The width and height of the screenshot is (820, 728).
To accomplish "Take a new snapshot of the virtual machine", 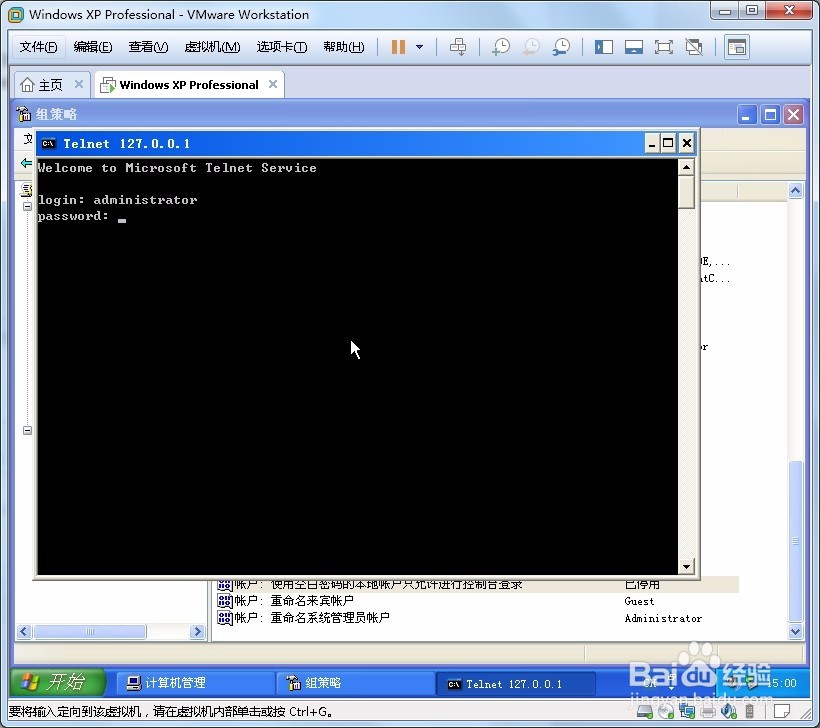I will tap(500, 46).
